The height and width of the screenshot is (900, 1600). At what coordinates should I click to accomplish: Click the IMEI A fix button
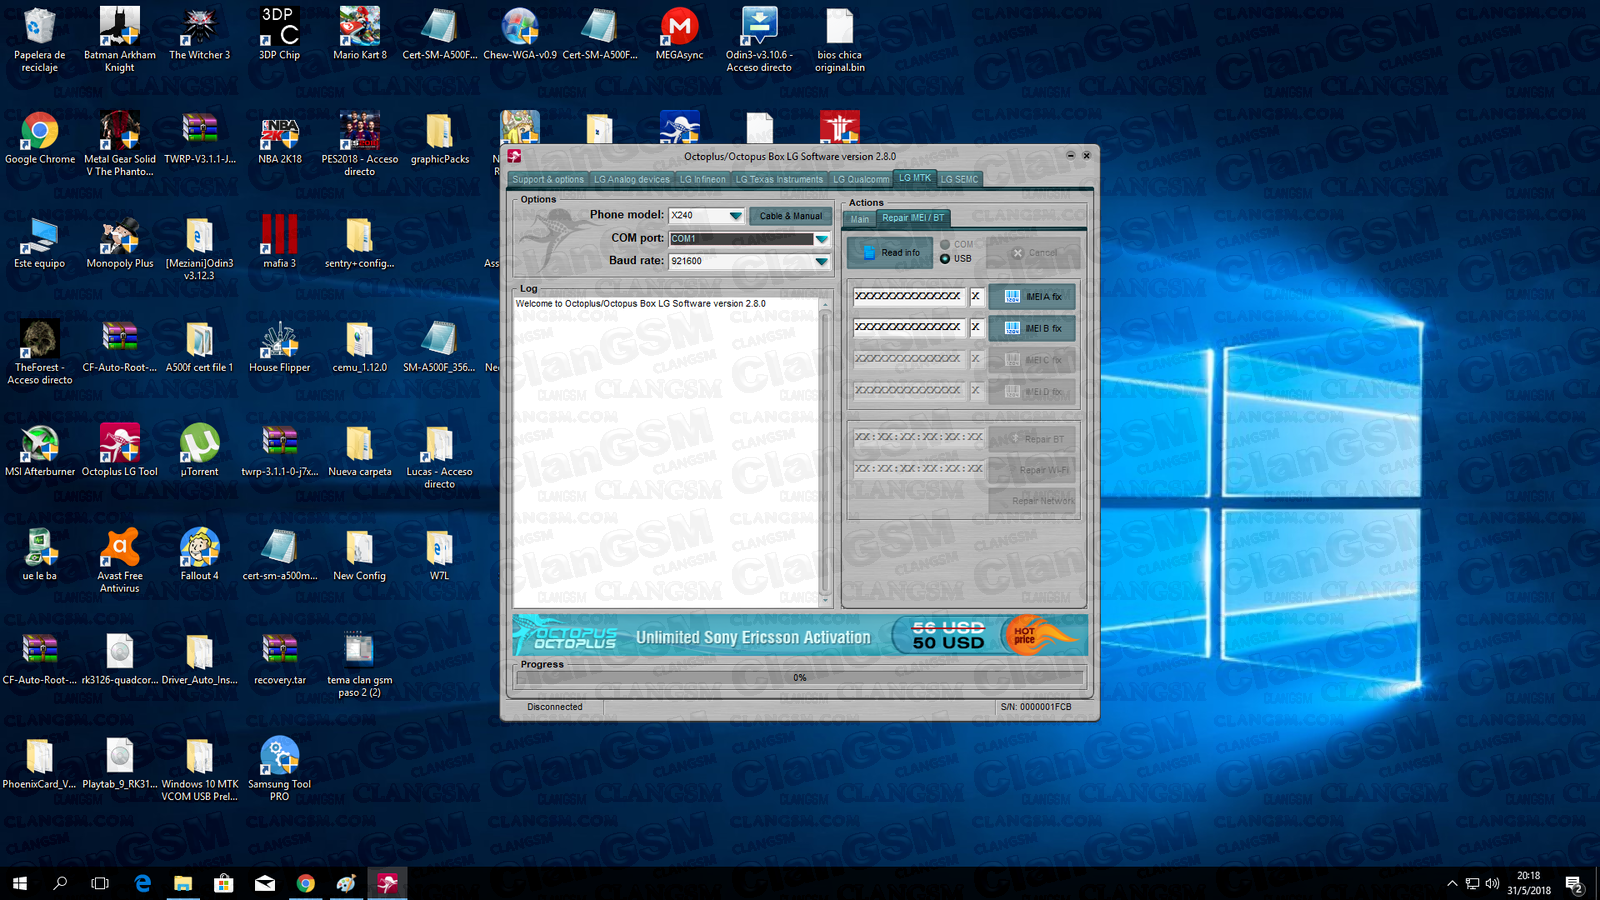[1032, 297]
